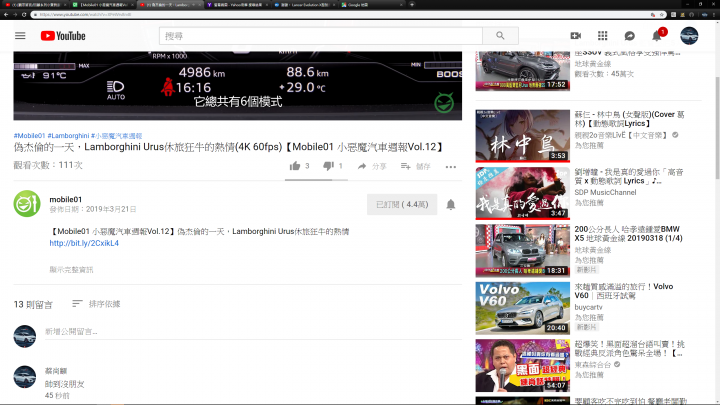Click the like/dislike ratio bar
Screen dimensions: 720x405
pyautogui.click(x=316, y=180)
